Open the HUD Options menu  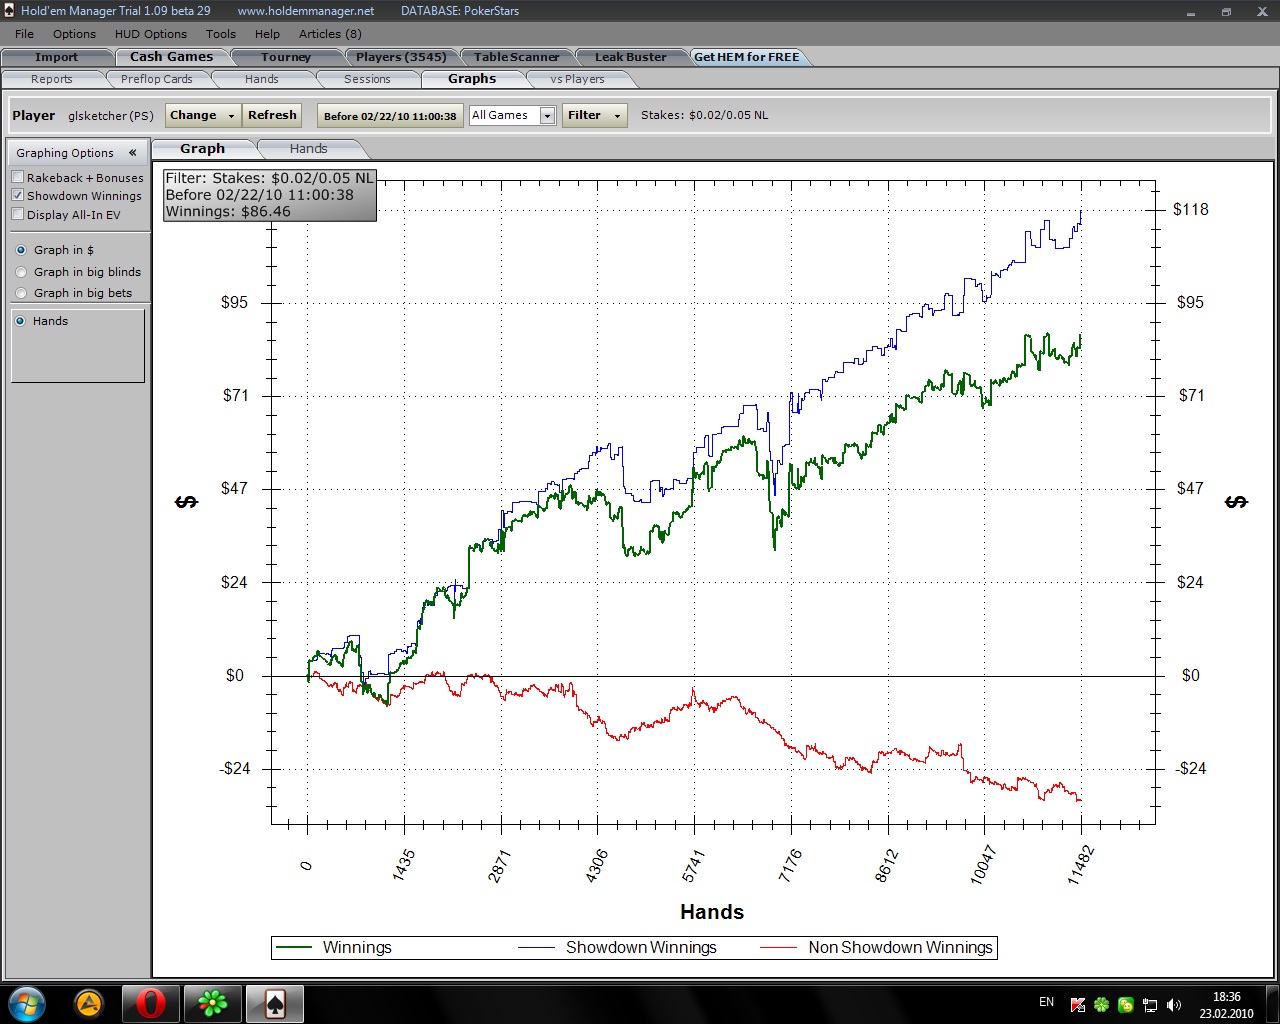[150, 34]
